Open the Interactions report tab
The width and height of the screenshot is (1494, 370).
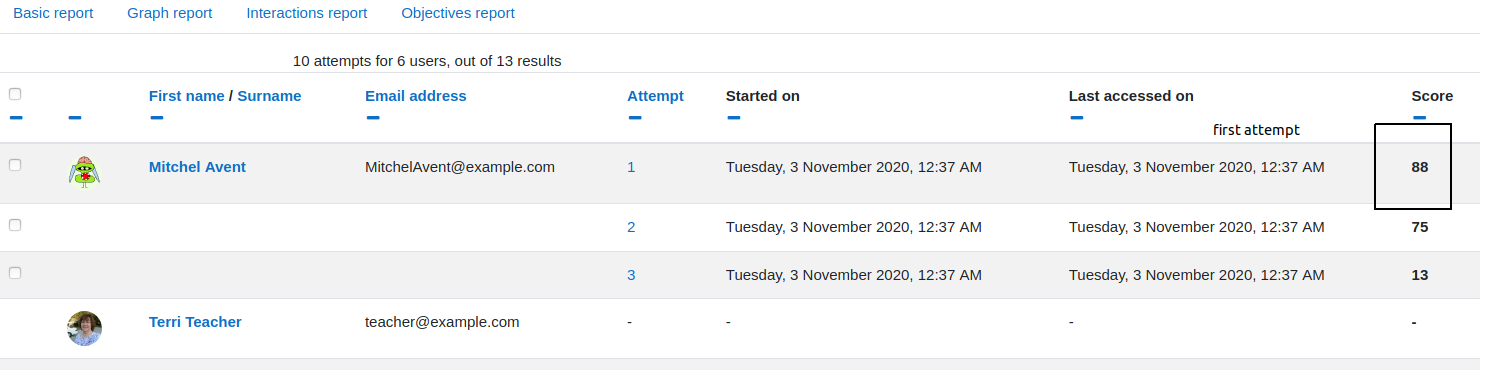click(x=307, y=13)
